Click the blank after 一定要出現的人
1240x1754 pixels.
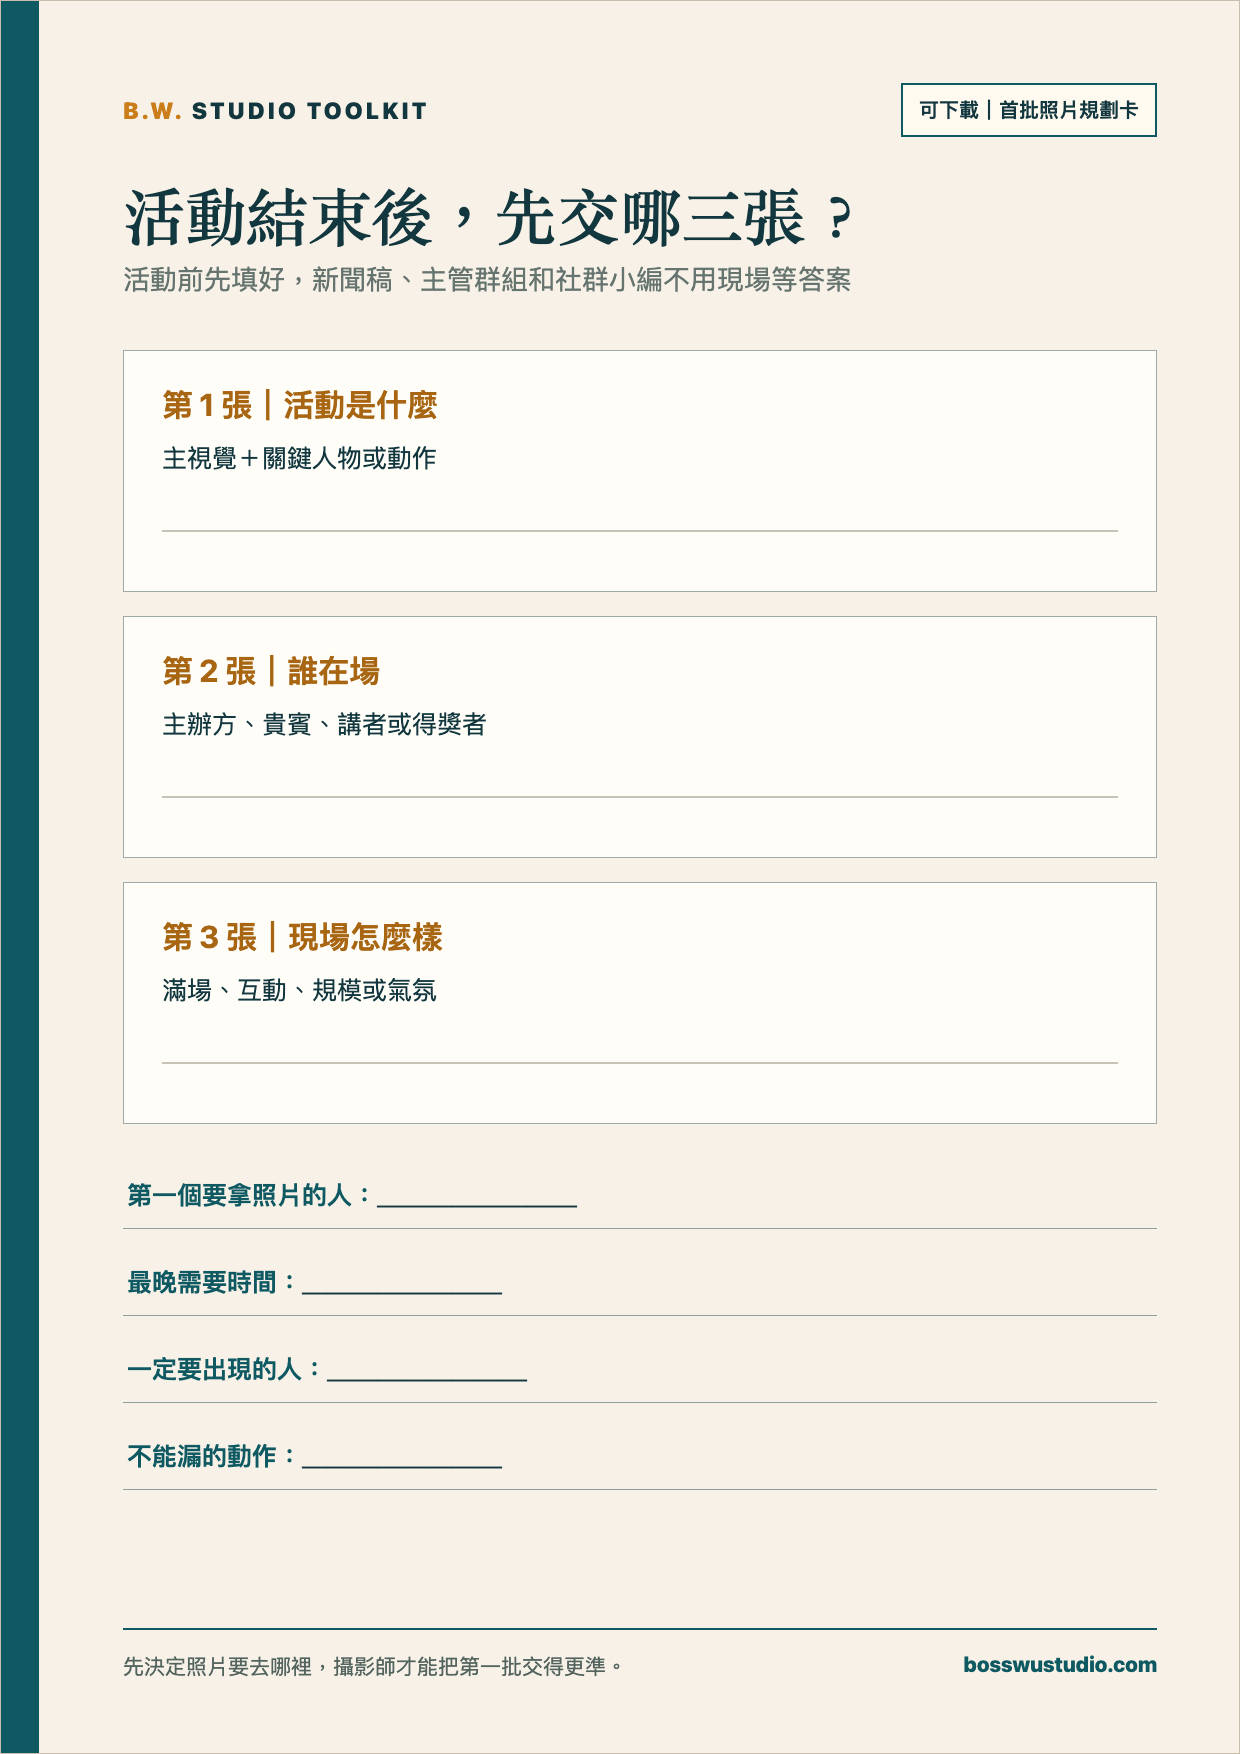427,1372
